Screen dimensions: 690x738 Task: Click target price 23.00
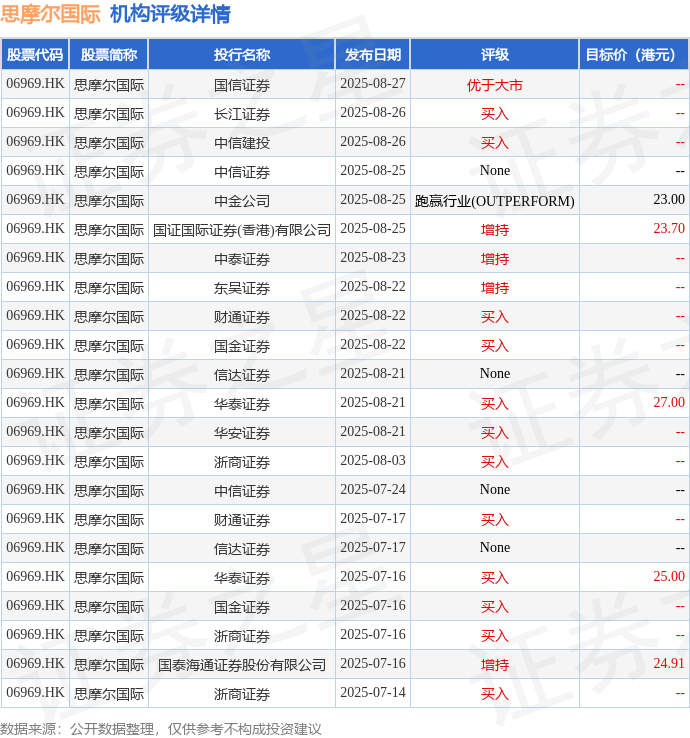coord(669,200)
